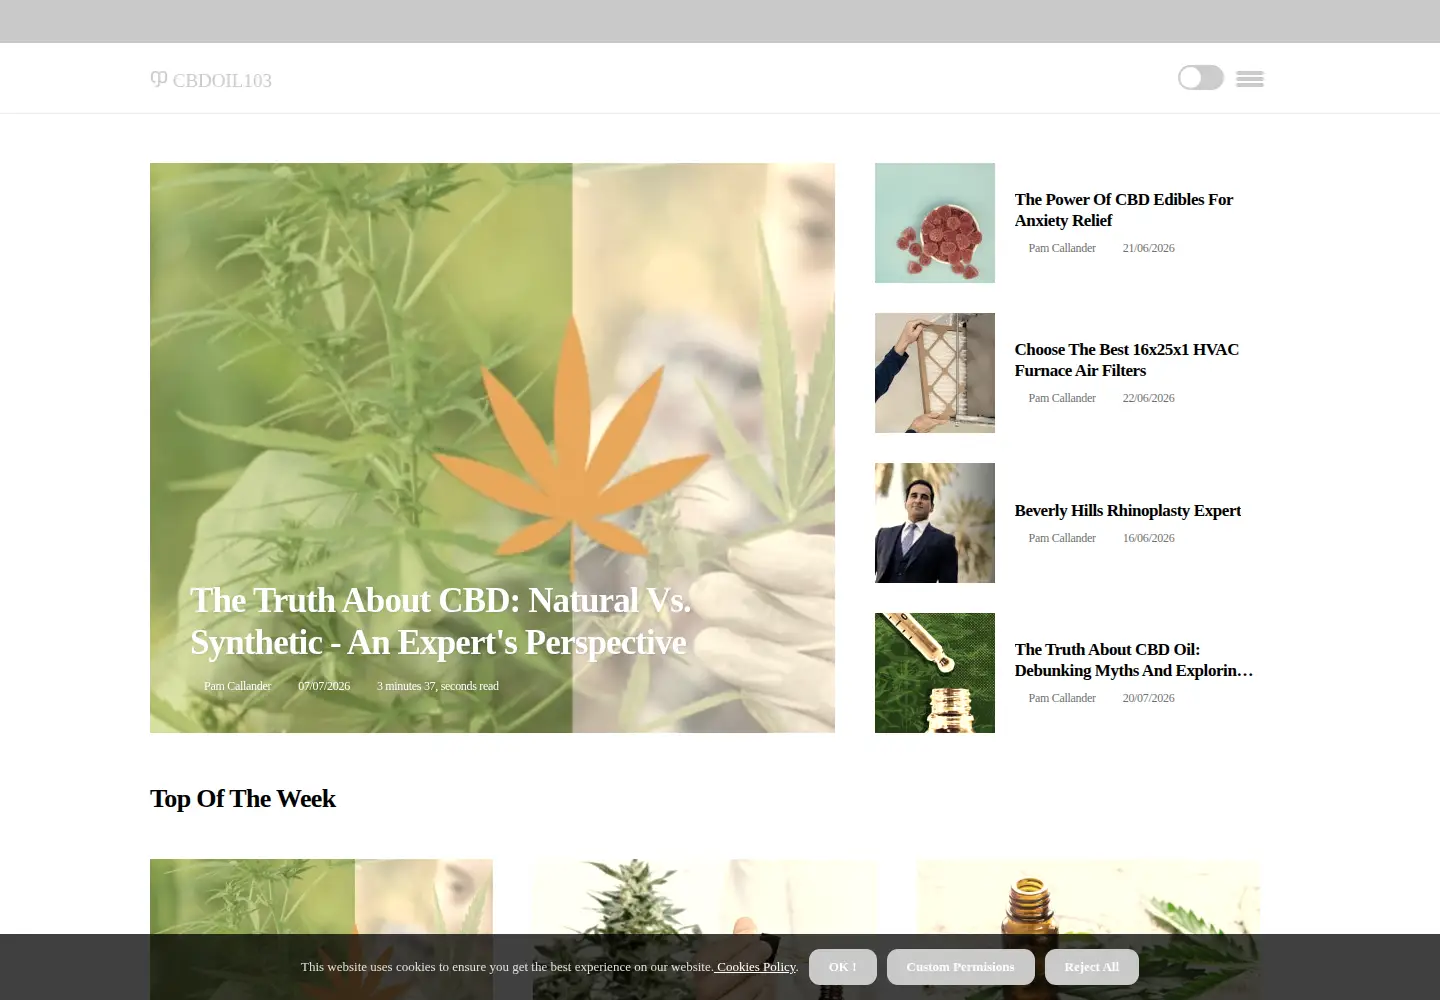Click the date 16/06/2026
Screen dimensions: 1440x1000
1148,538
